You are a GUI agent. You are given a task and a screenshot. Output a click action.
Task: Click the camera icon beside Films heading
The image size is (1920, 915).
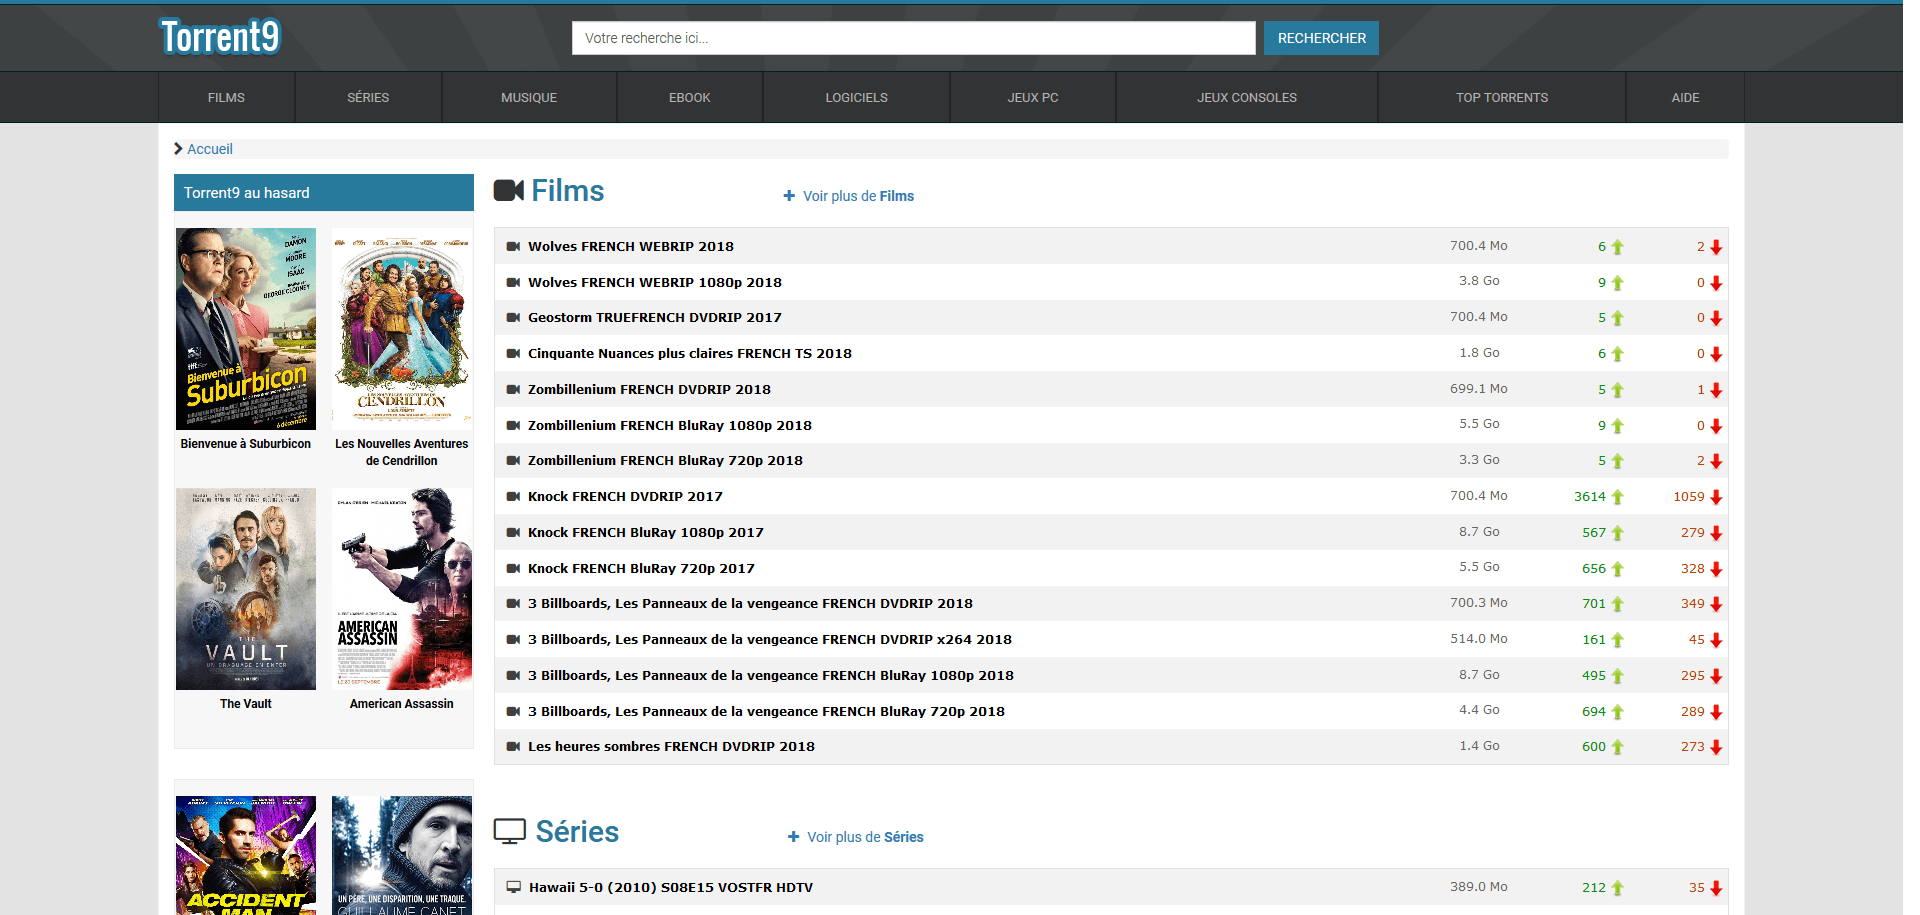click(509, 190)
